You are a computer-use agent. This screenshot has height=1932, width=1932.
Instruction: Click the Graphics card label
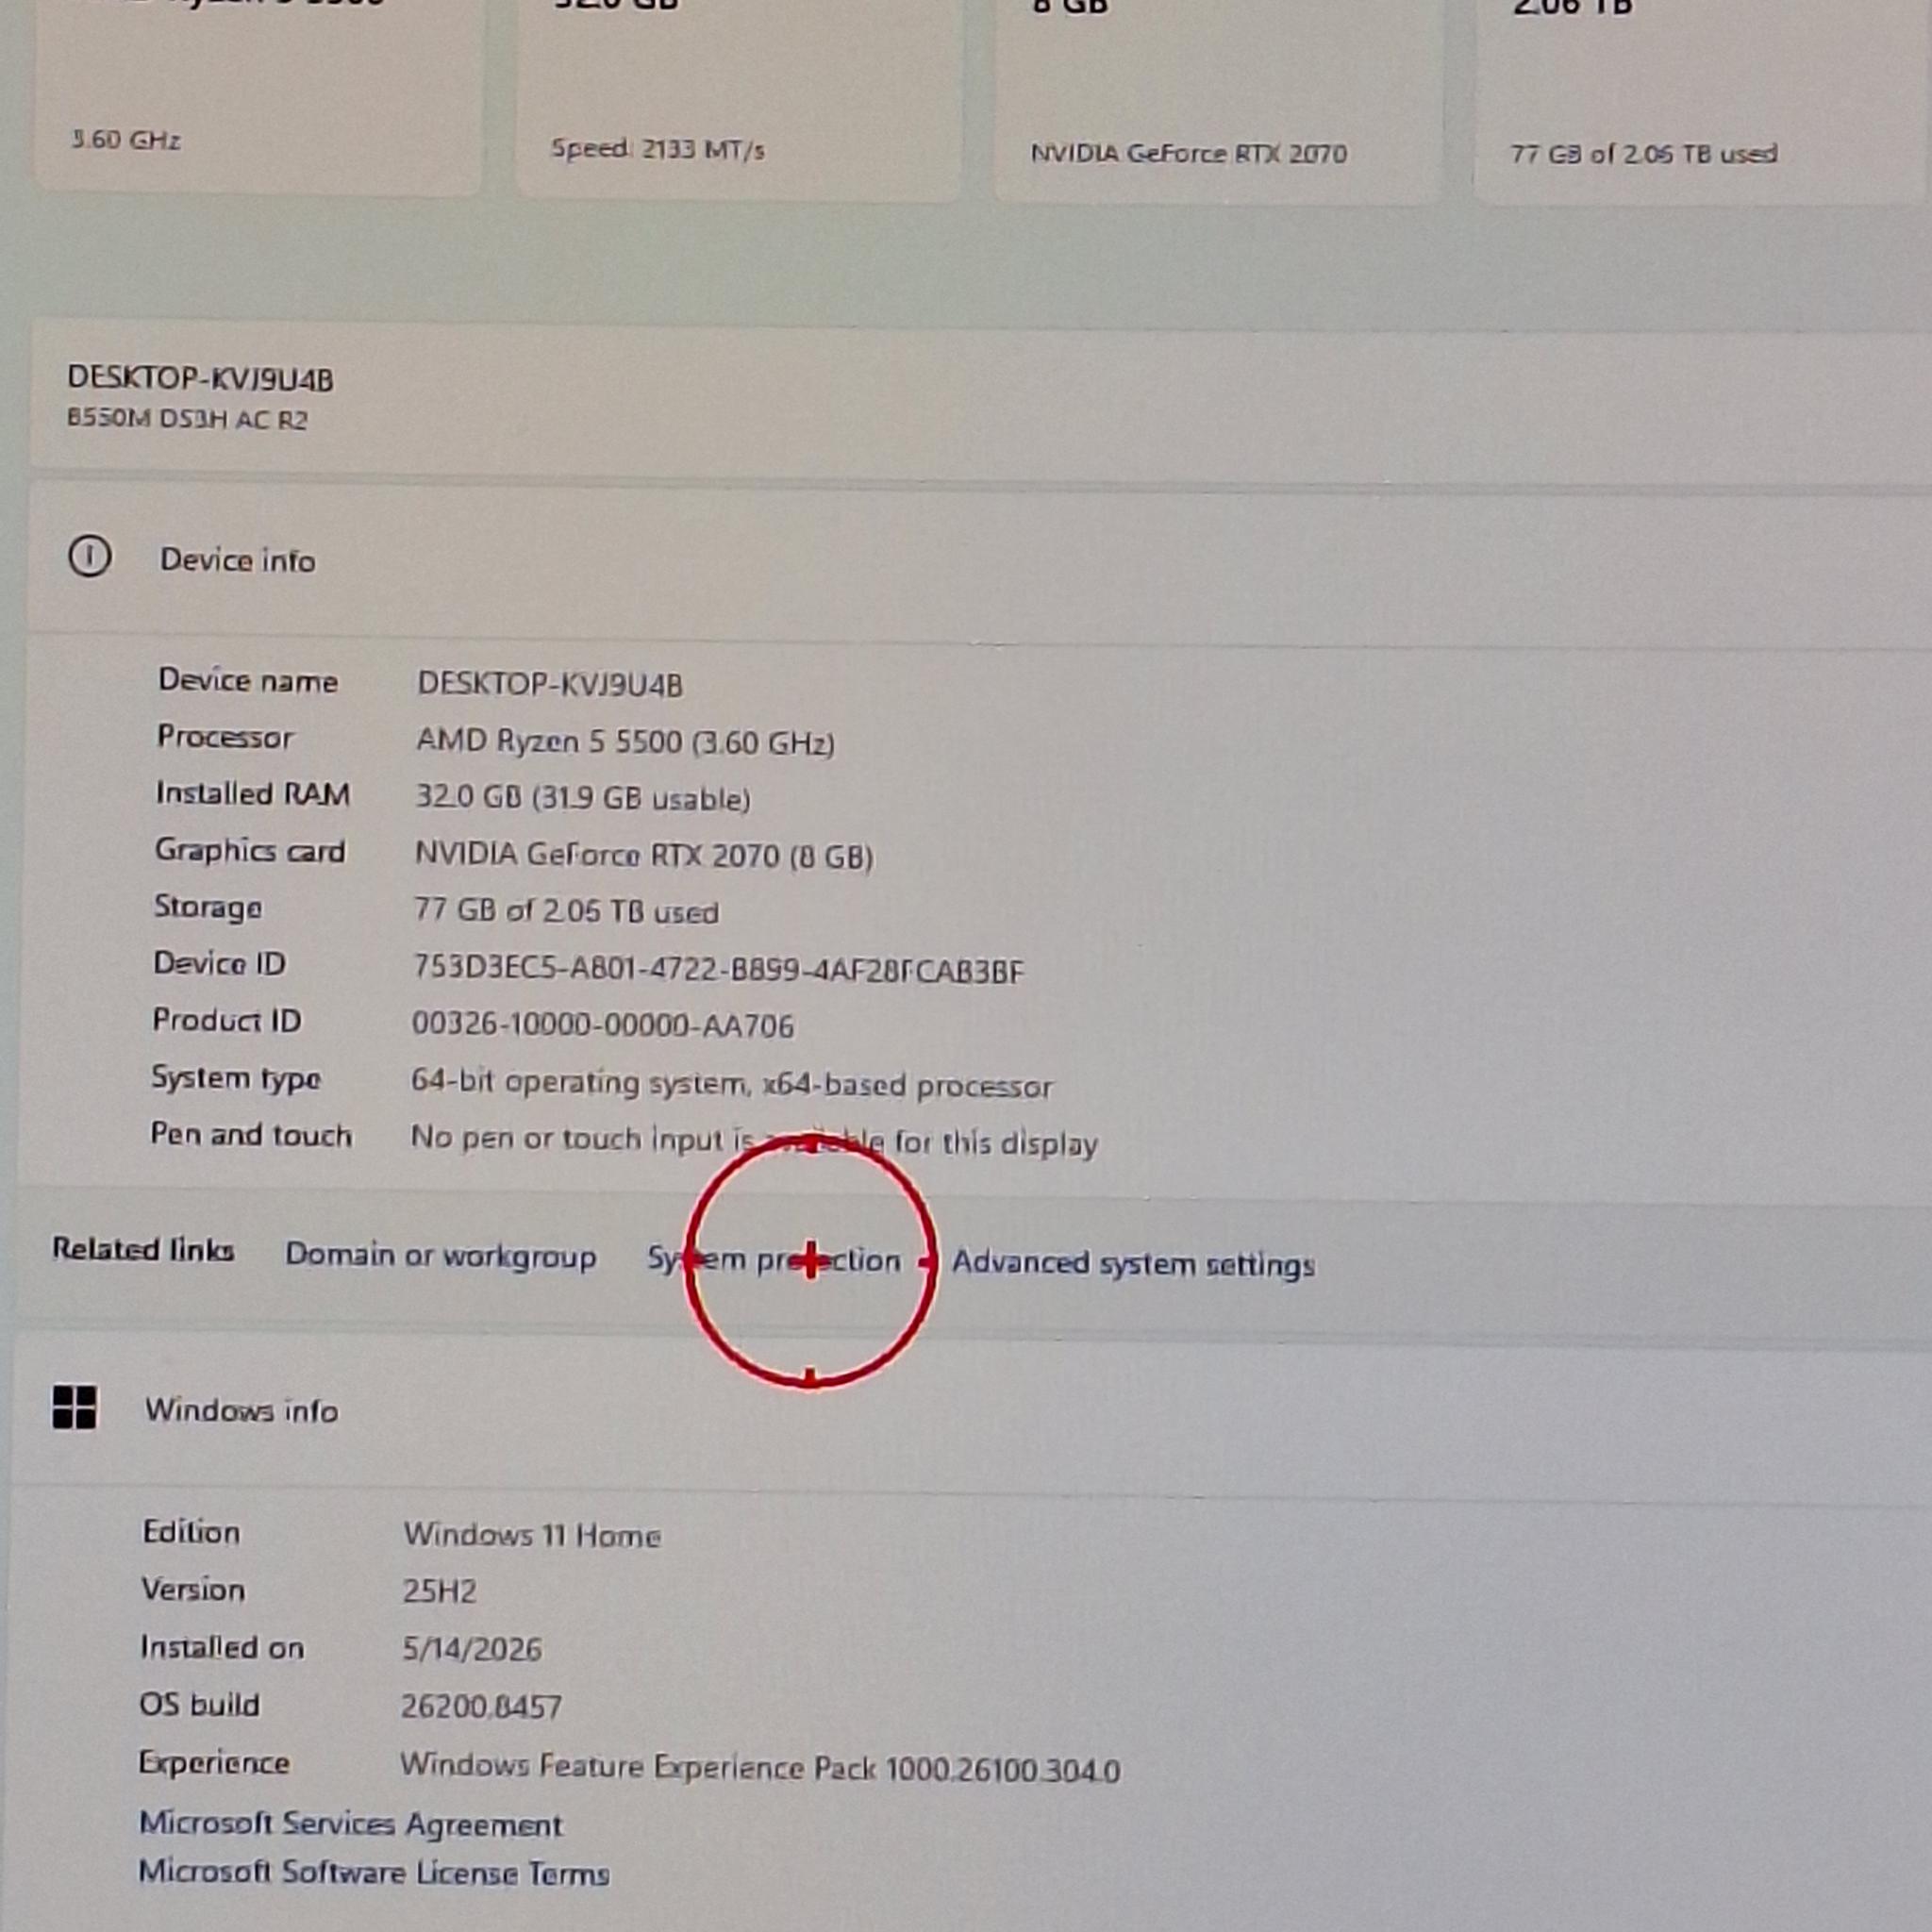coord(250,850)
